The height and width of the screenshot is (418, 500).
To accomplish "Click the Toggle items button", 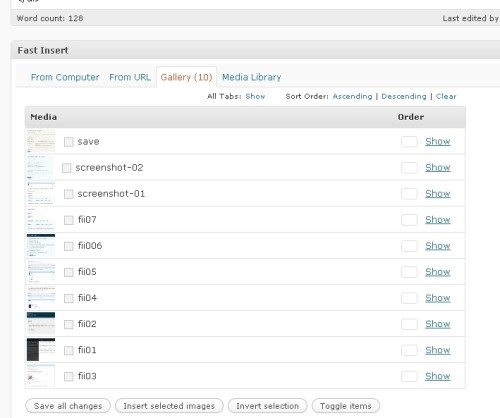I will click(x=346, y=406).
